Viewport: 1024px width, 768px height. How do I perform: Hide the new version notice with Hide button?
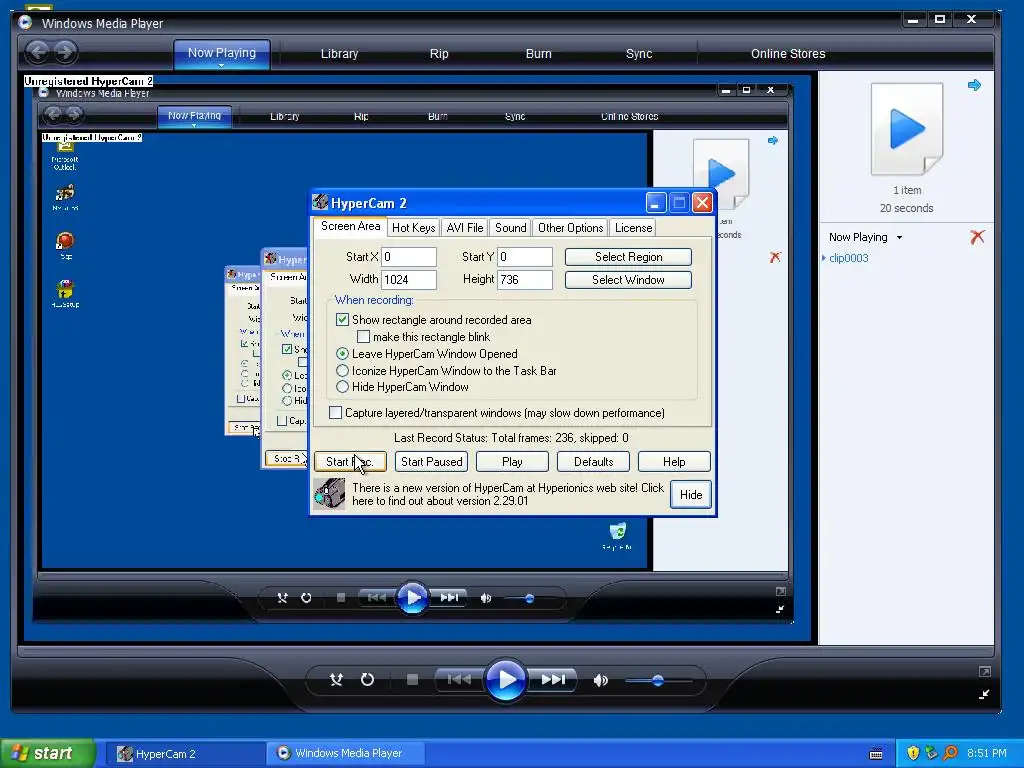[x=690, y=494]
